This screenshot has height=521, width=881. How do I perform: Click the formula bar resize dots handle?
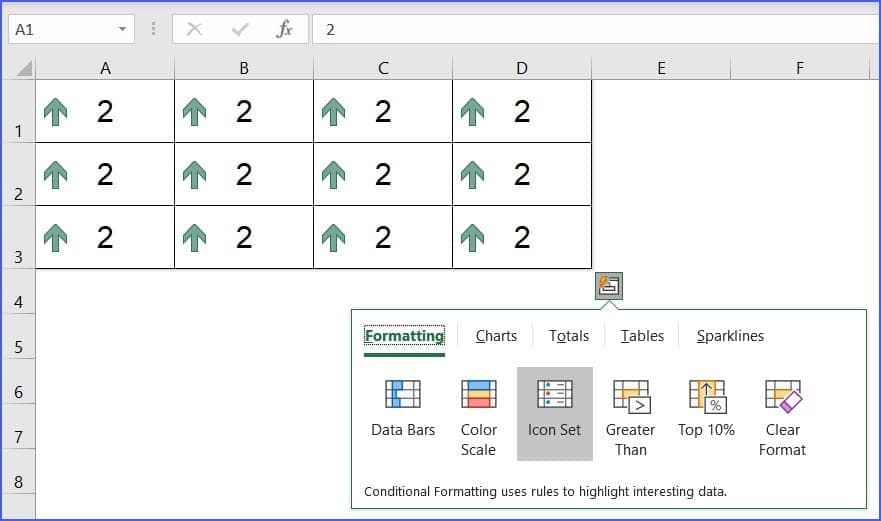[153, 29]
